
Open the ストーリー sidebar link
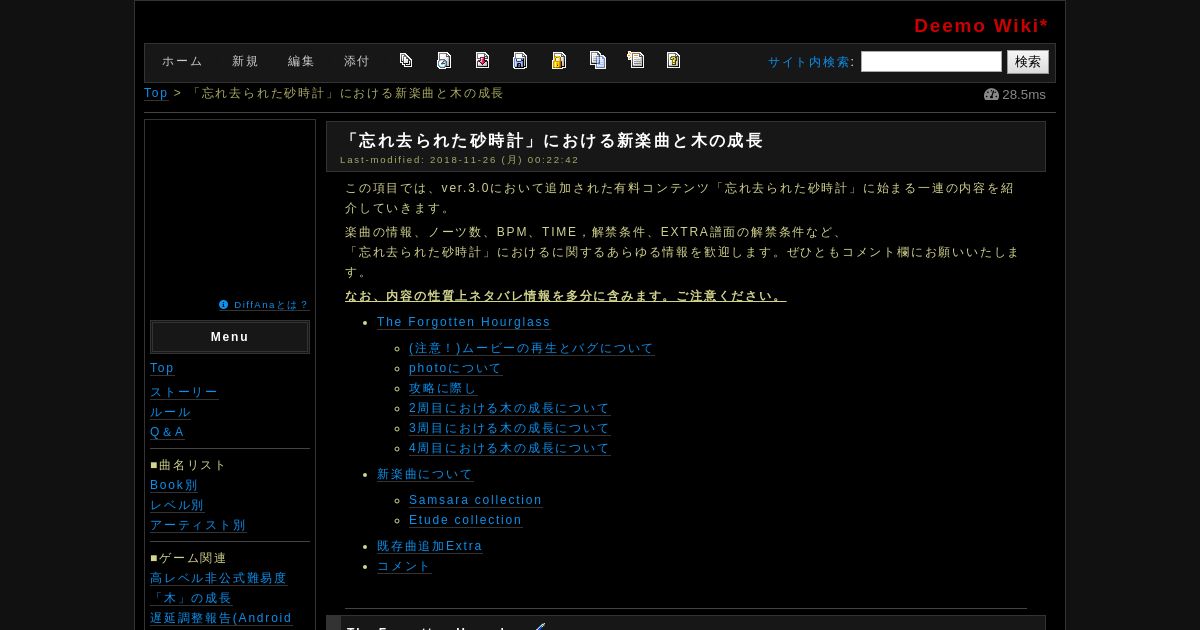(184, 392)
